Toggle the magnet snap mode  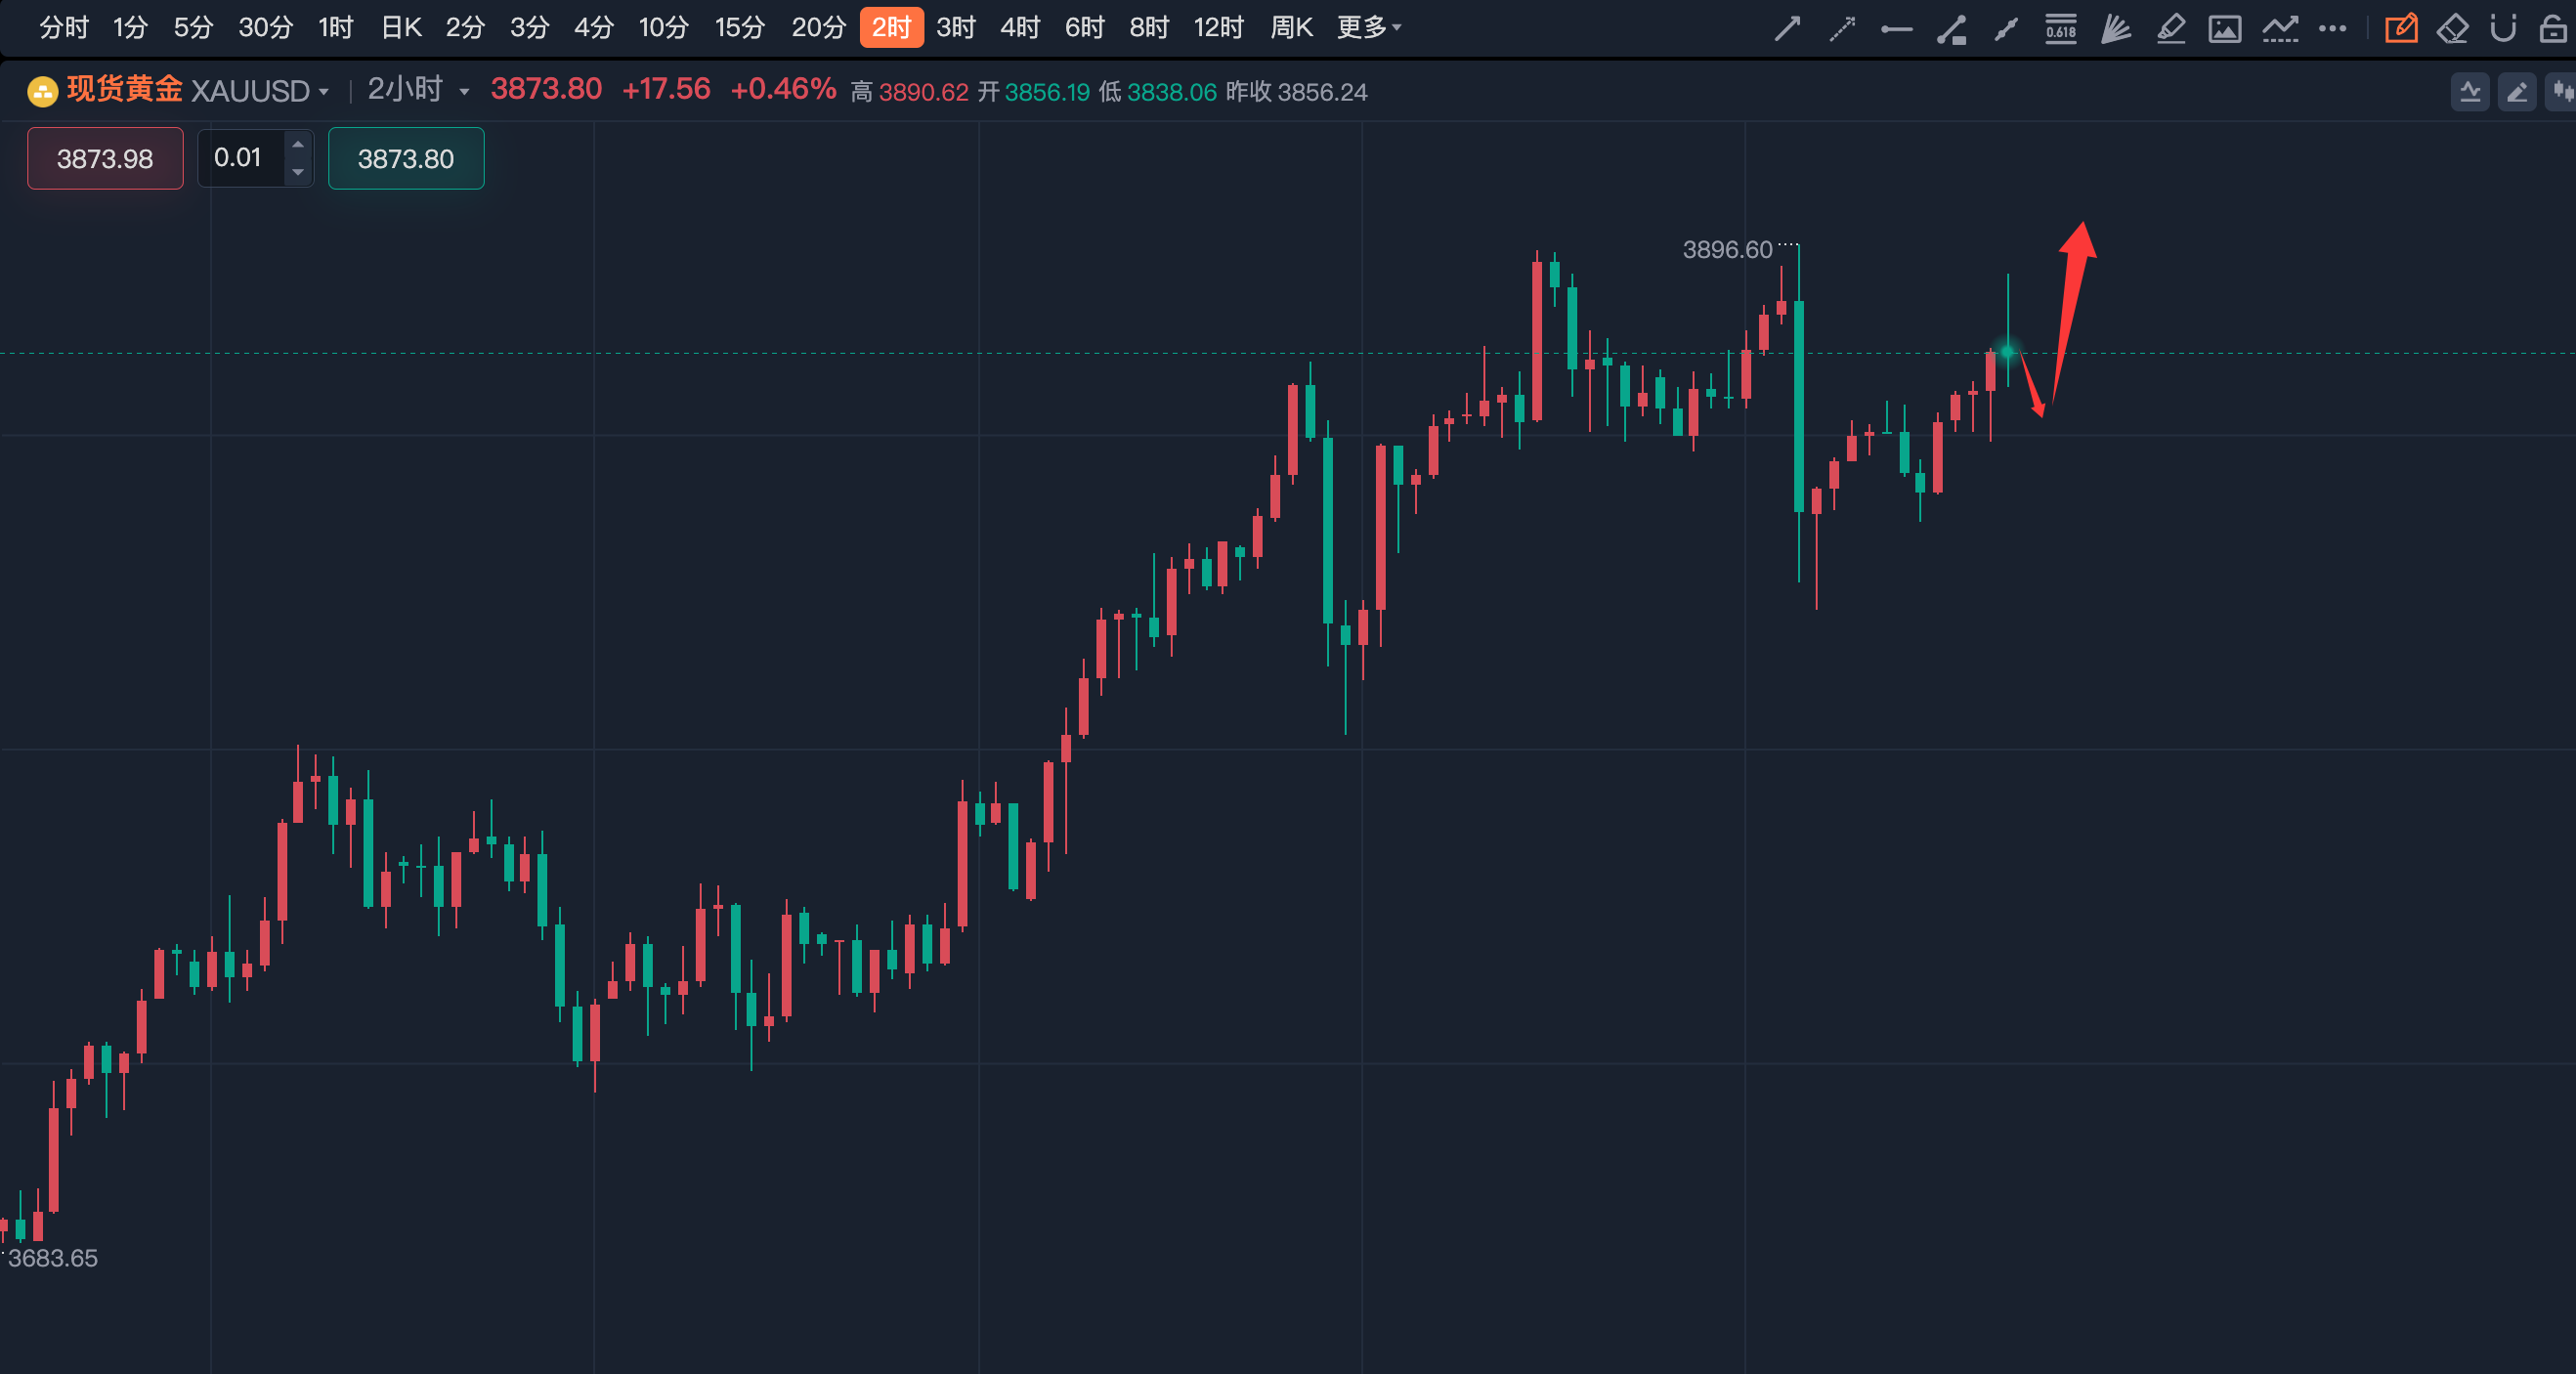coord(2503,29)
